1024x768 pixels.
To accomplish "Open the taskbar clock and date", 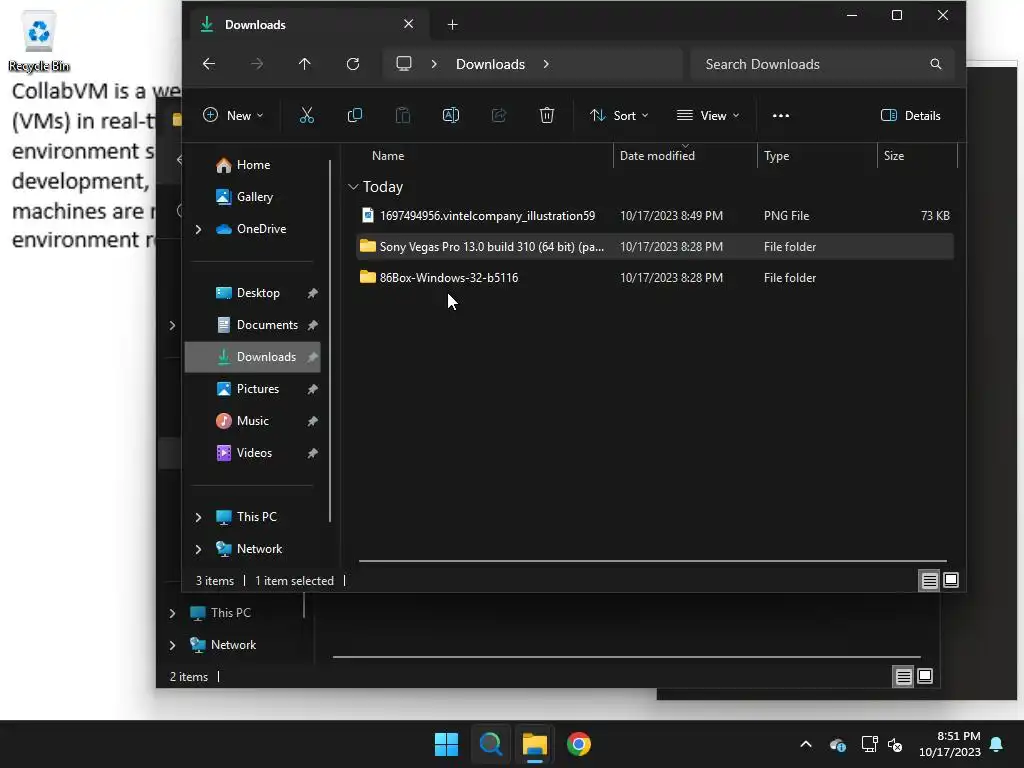I will (950, 744).
